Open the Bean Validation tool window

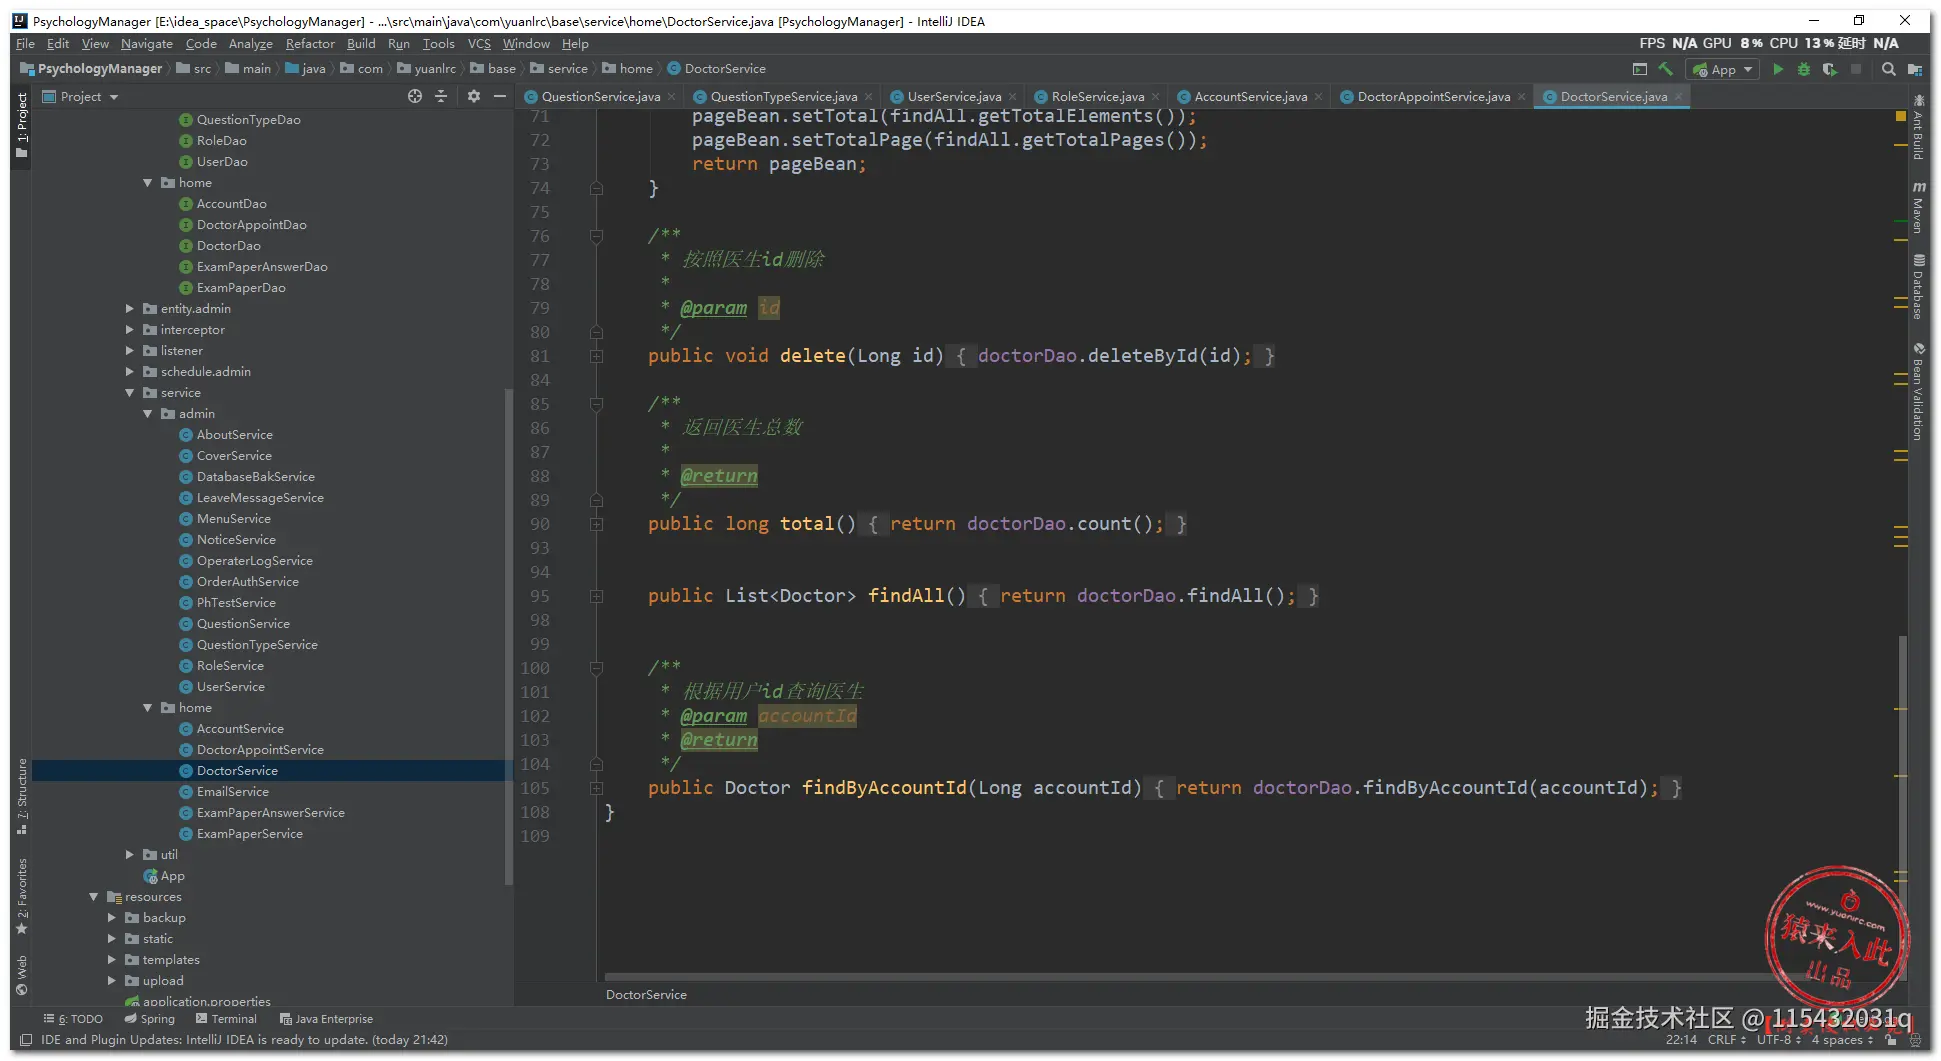pyautogui.click(x=1918, y=391)
